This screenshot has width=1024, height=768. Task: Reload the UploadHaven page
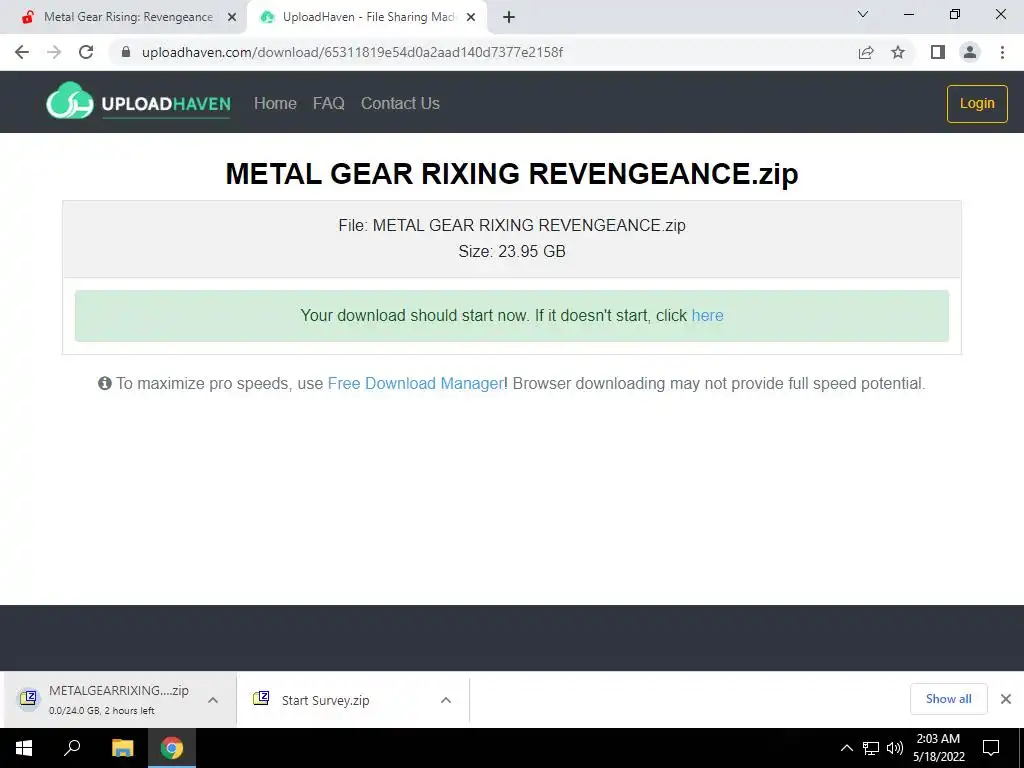(x=86, y=52)
